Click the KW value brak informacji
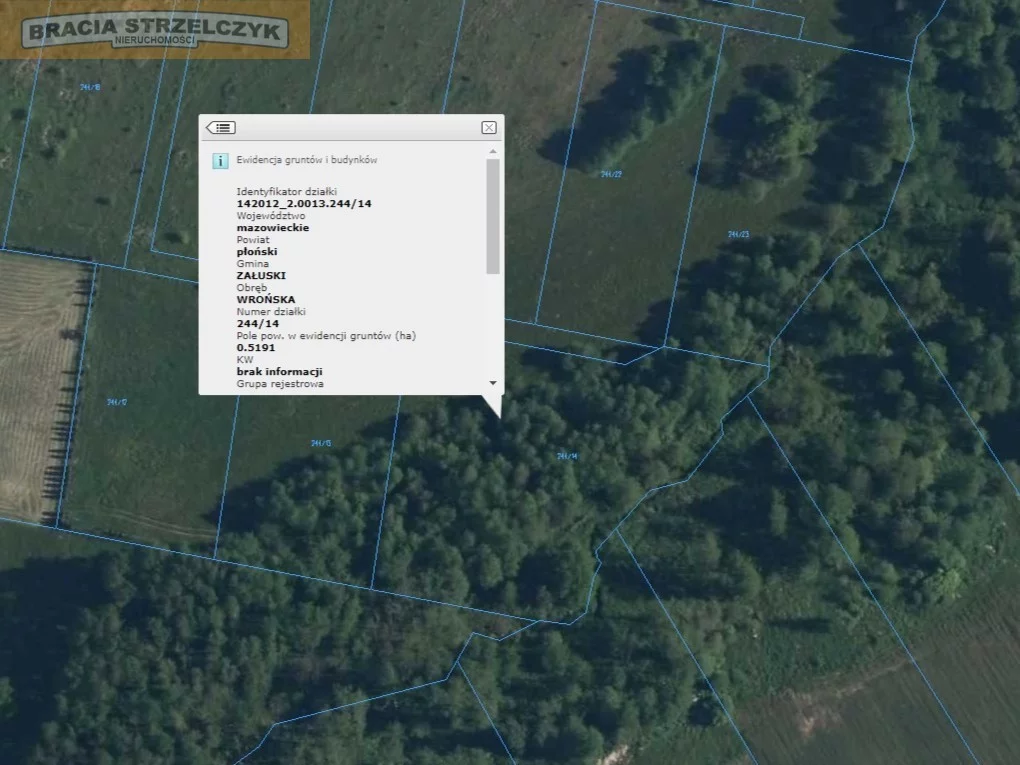 (279, 371)
